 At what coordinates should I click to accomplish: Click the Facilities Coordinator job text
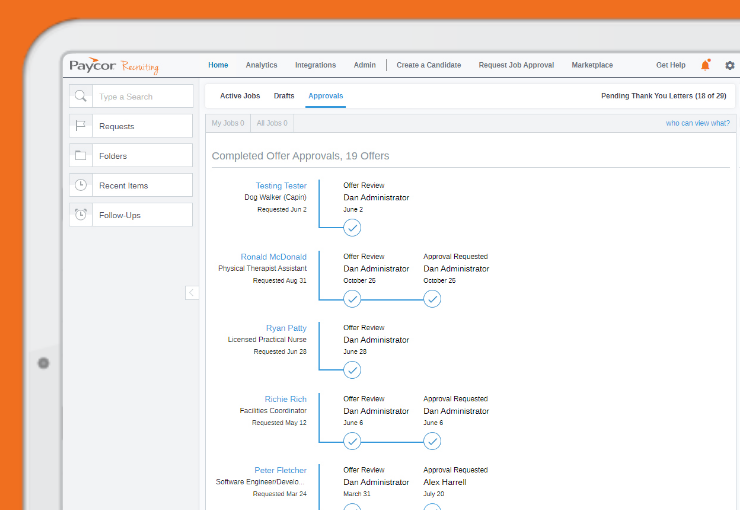point(273,411)
